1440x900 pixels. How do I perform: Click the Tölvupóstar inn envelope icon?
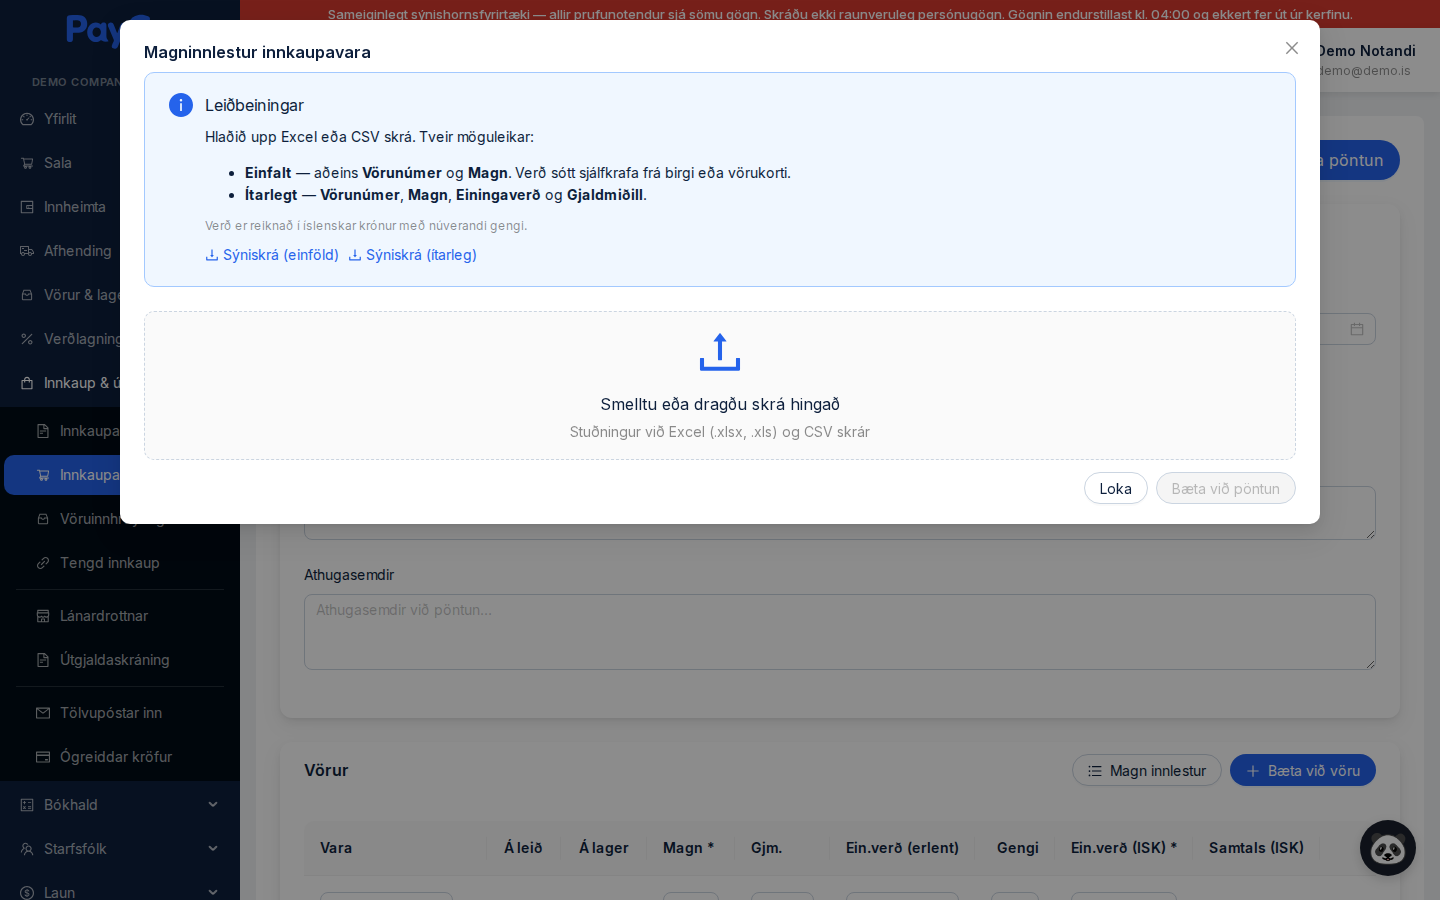coord(43,713)
